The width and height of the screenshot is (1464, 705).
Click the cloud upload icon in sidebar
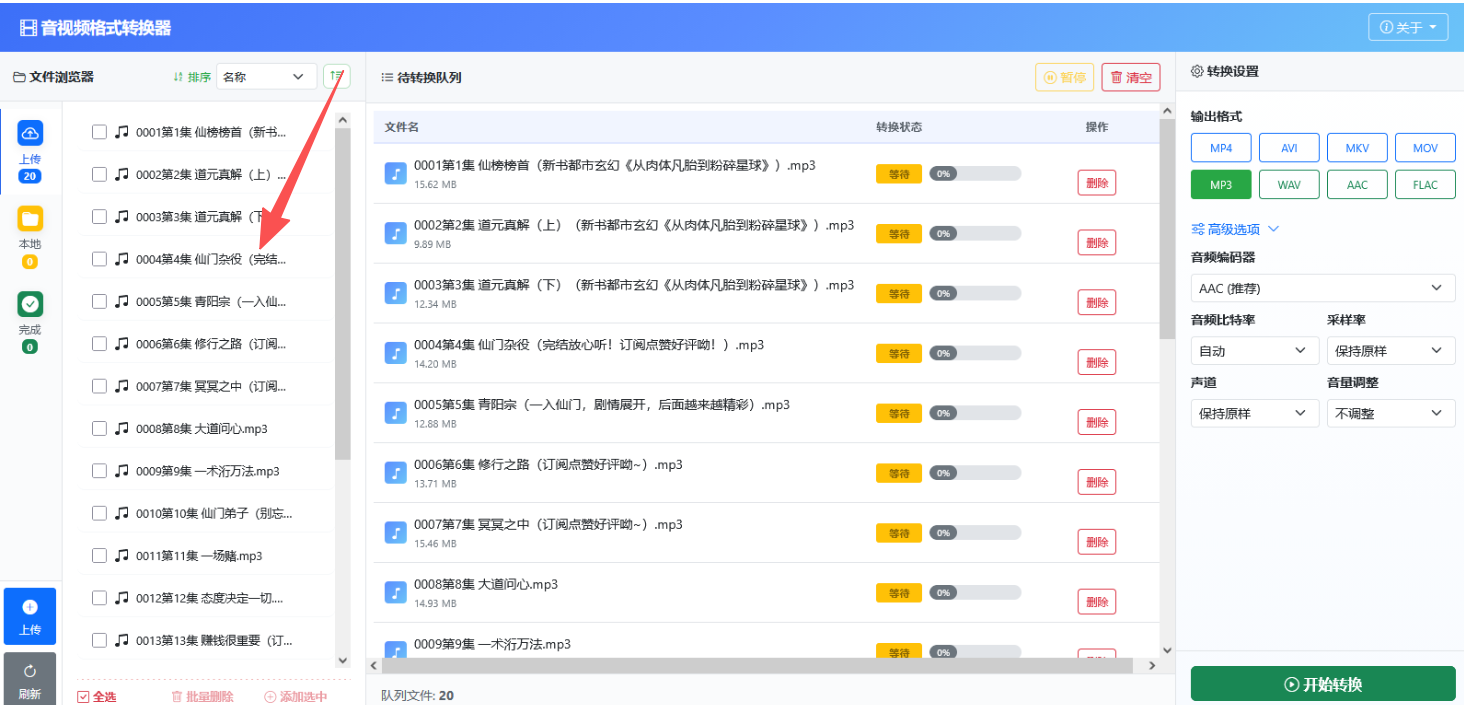[x=30, y=133]
